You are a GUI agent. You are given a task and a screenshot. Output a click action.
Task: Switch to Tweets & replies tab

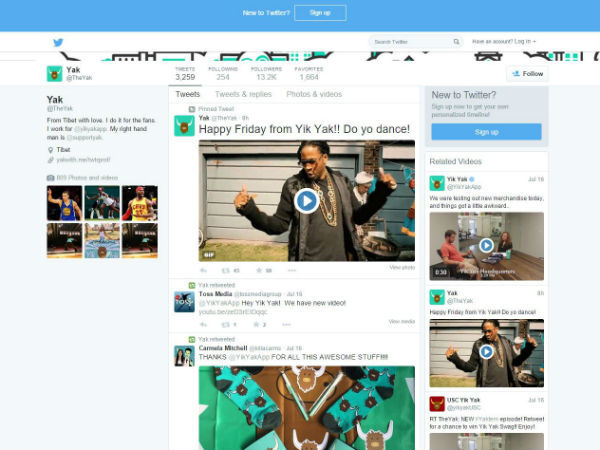click(243, 94)
